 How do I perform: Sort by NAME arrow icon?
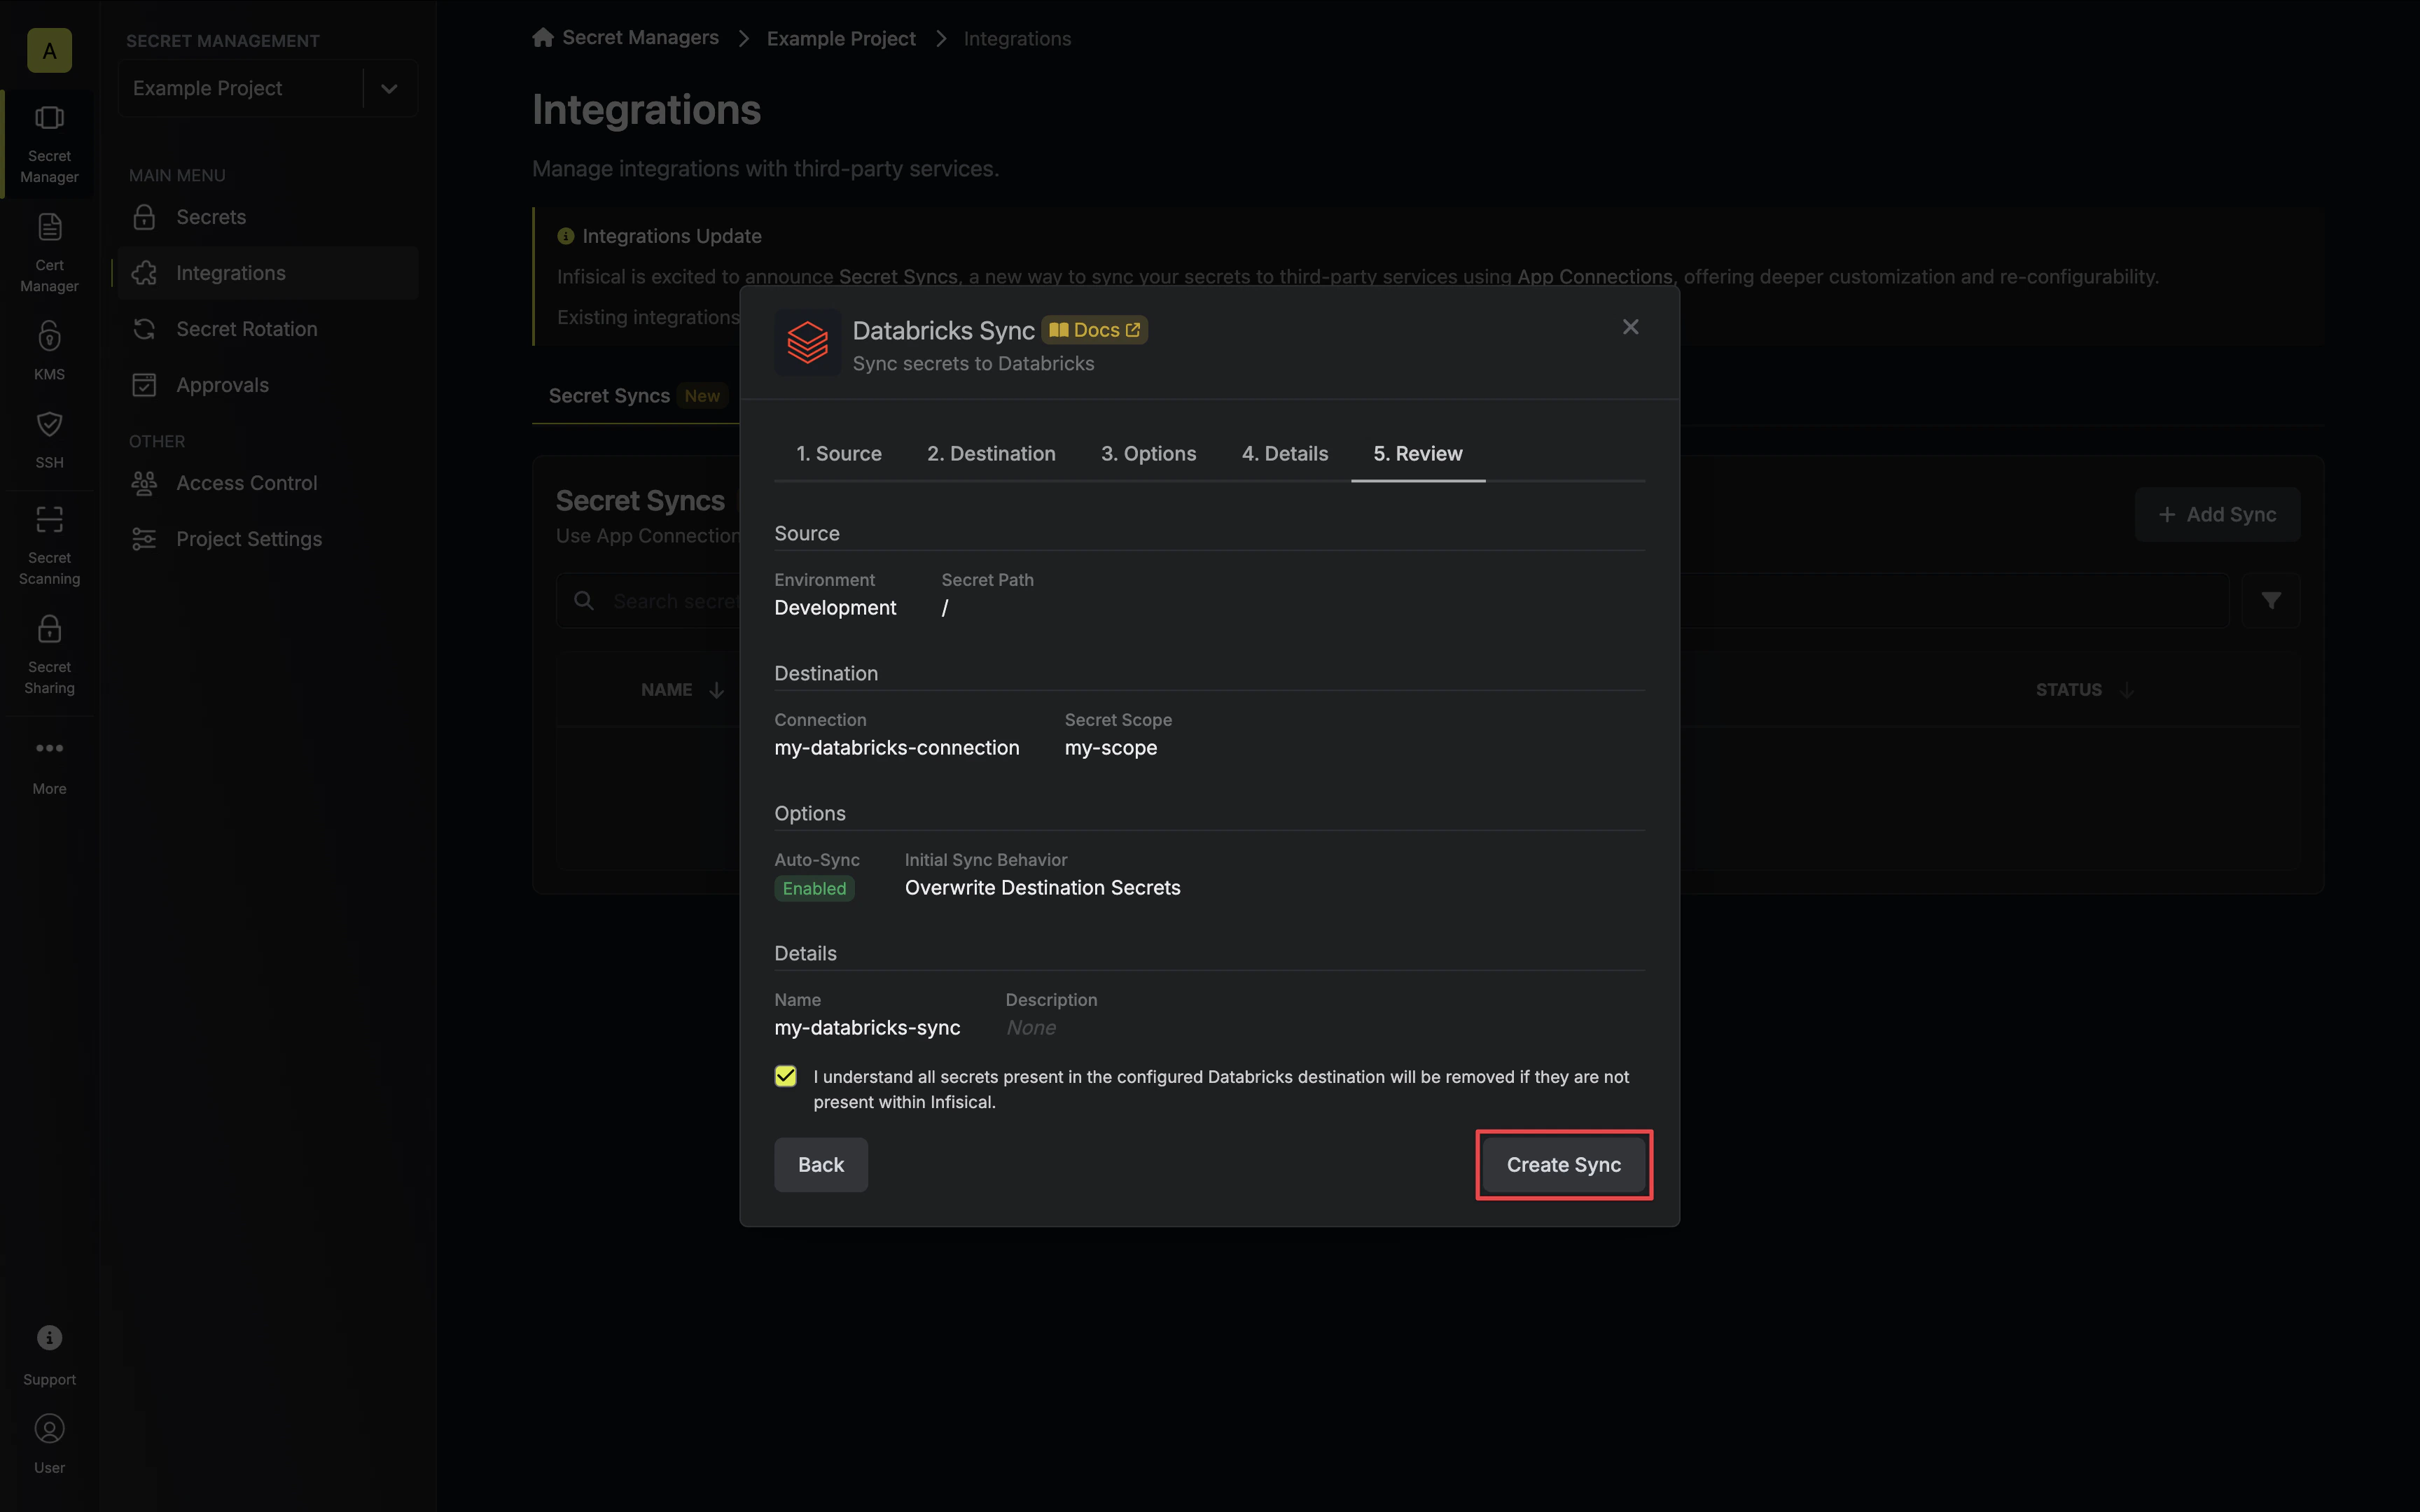pos(716,690)
